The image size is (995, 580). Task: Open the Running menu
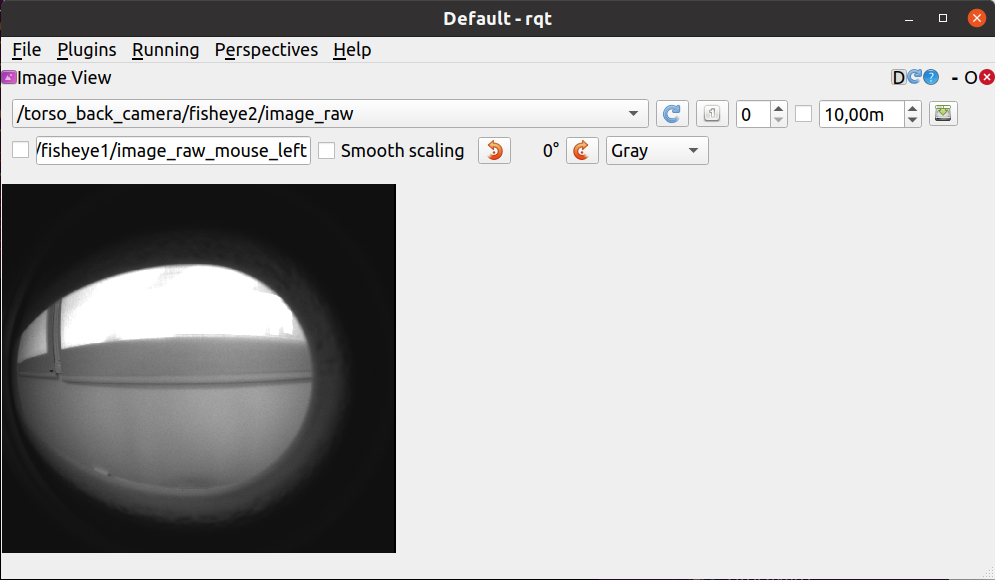tap(165, 49)
